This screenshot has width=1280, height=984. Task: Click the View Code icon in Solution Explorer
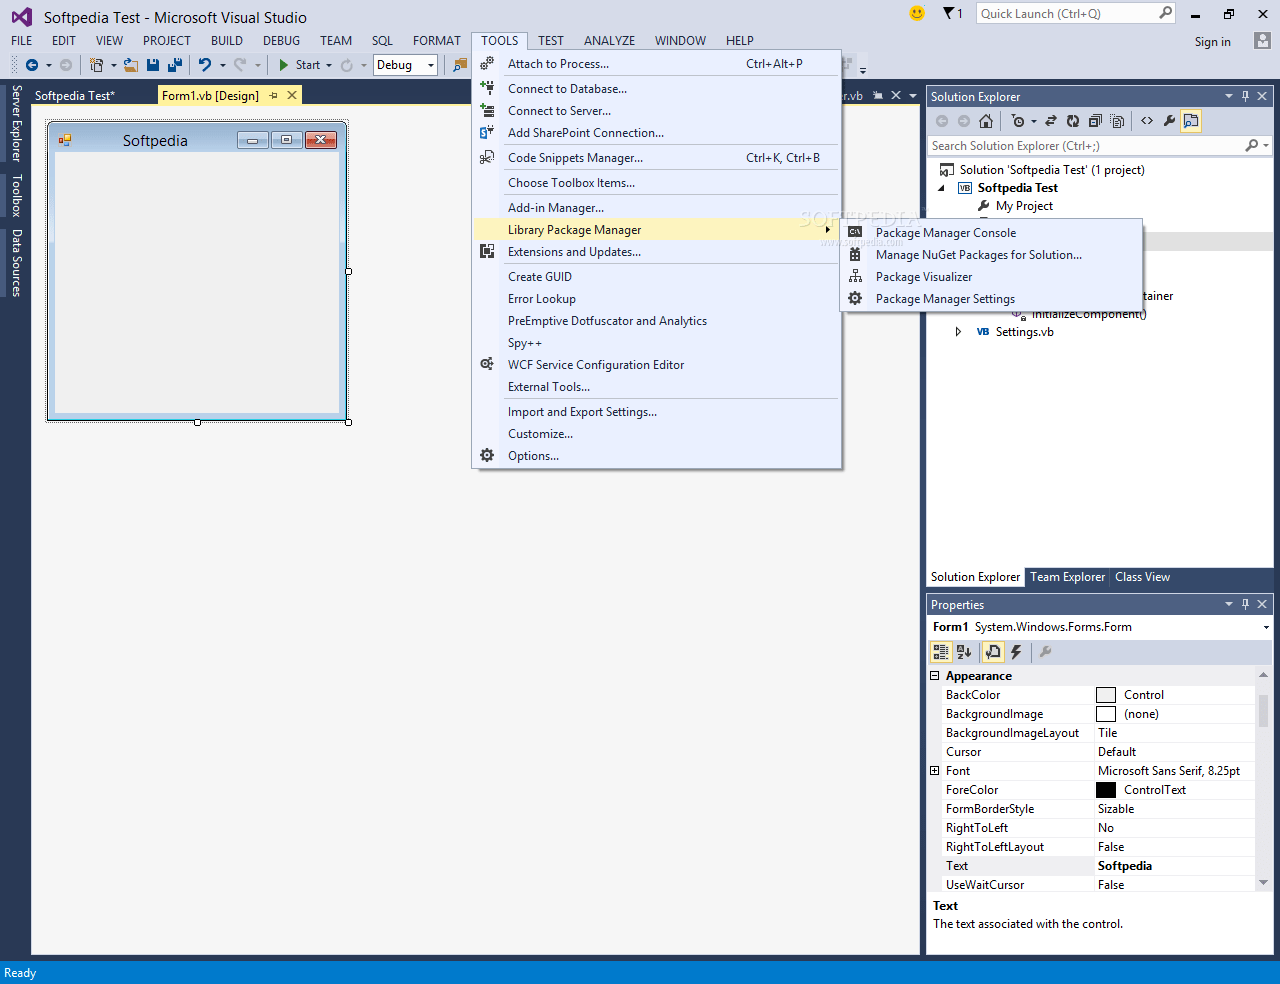tap(1147, 121)
